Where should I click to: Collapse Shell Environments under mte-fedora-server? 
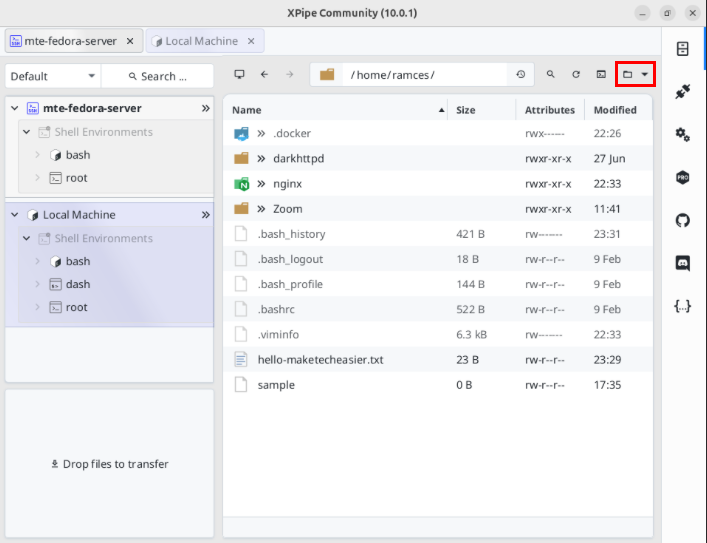(x=26, y=132)
